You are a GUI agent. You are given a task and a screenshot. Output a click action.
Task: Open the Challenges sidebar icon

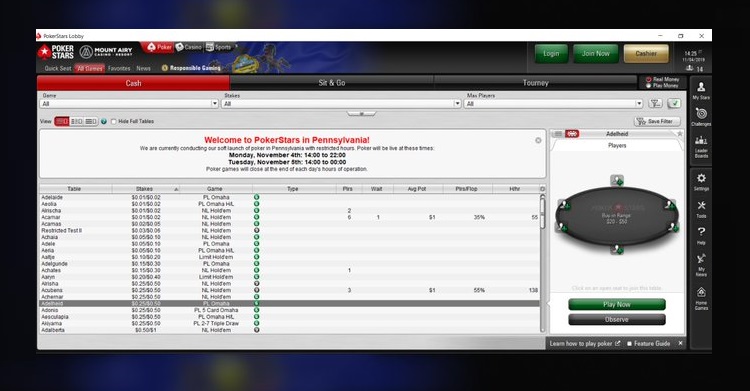coord(701,116)
